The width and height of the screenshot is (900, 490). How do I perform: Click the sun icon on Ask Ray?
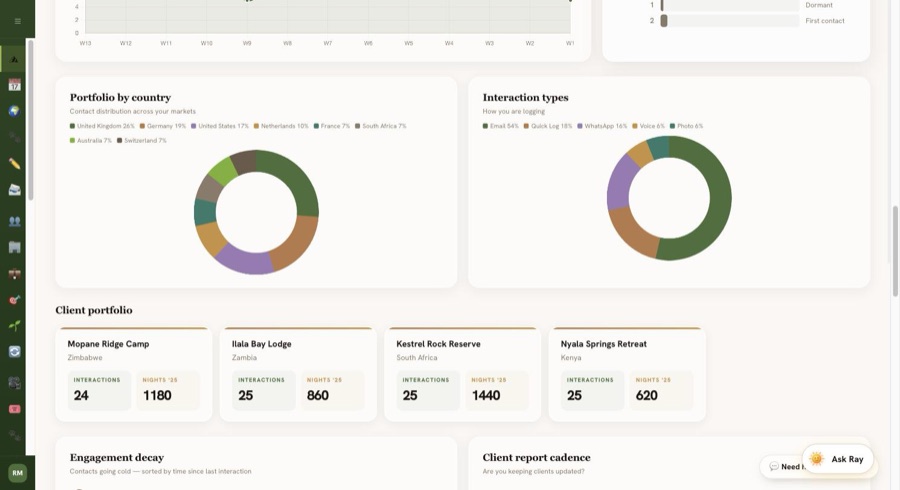click(816, 459)
